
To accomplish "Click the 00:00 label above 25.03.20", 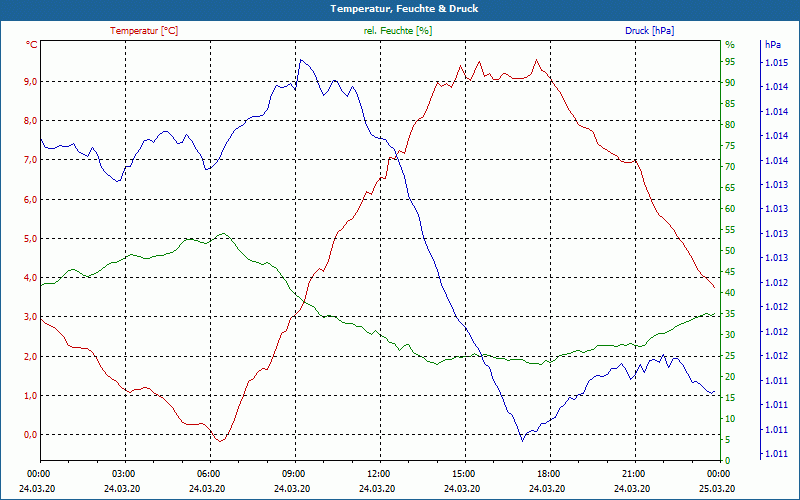I will [x=718, y=474].
